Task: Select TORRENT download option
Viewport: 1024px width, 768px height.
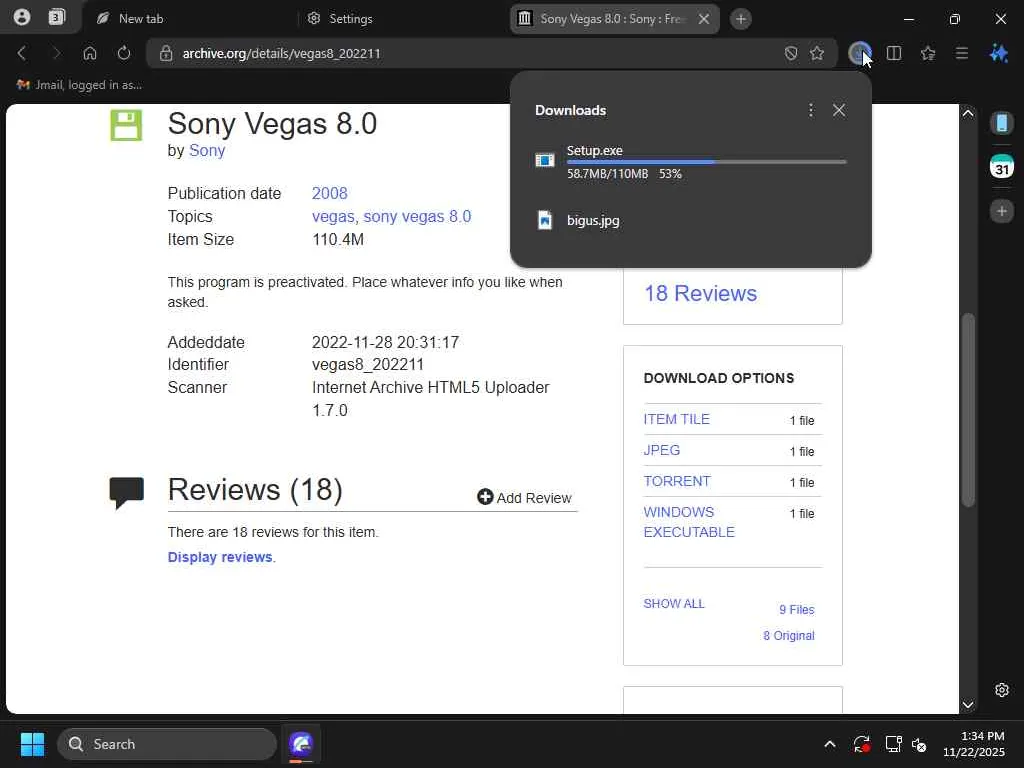Action: point(677,481)
